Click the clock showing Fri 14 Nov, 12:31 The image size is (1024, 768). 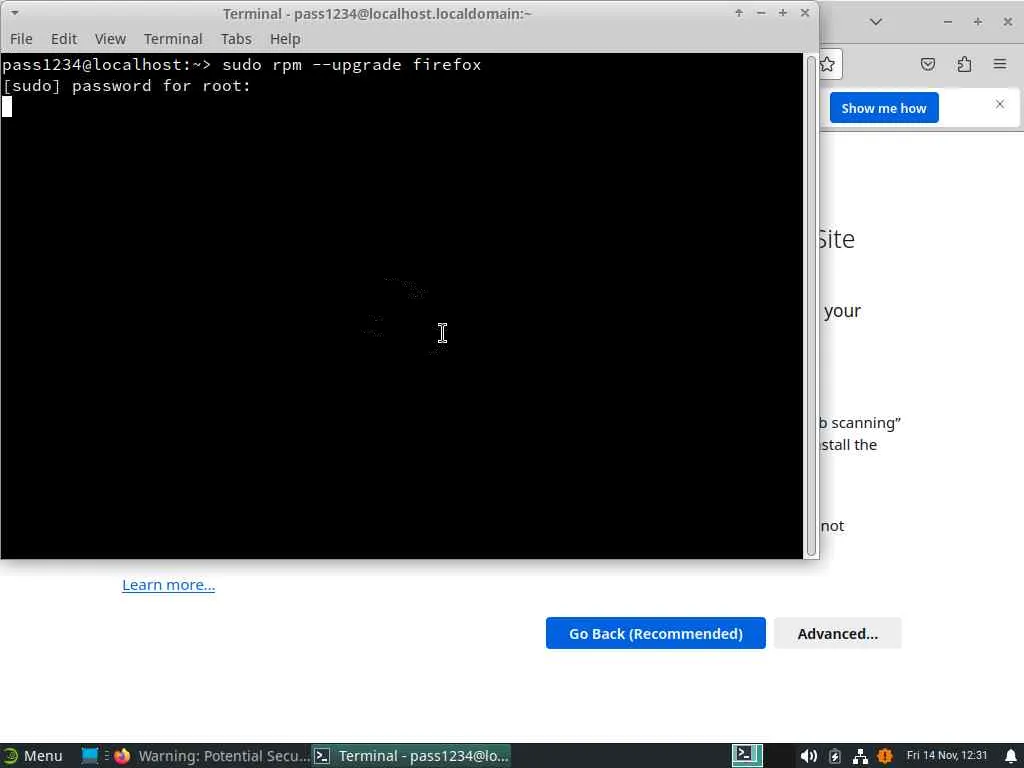(x=947, y=756)
